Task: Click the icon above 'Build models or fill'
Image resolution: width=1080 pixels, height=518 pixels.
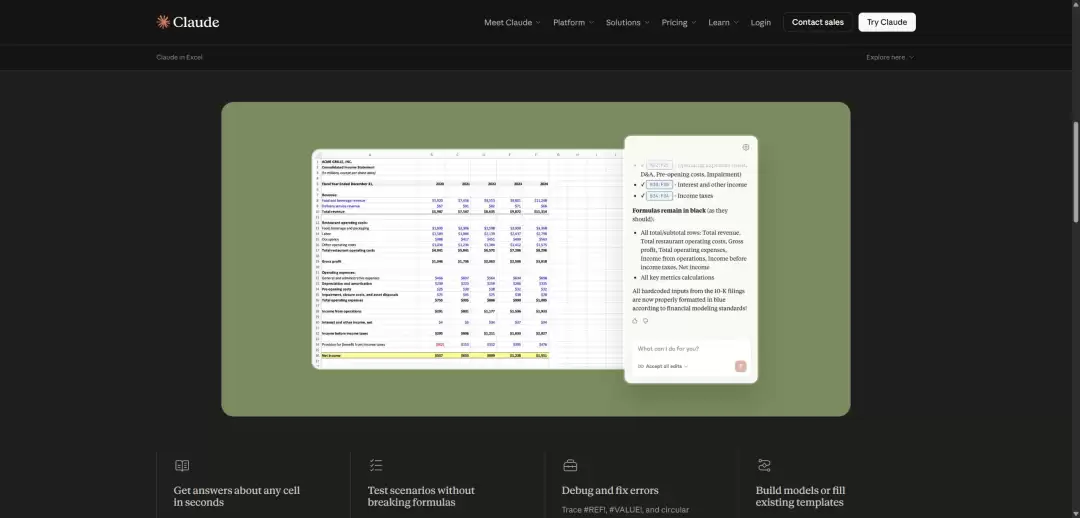Action: coord(764,466)
